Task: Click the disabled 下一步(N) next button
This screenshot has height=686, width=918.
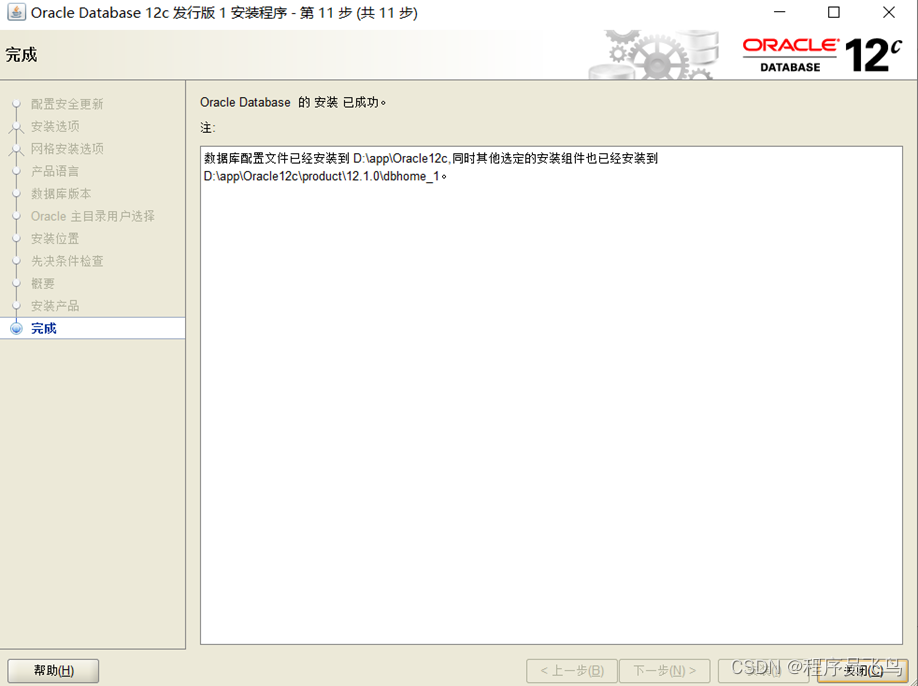Action: (x=664, y=671)
